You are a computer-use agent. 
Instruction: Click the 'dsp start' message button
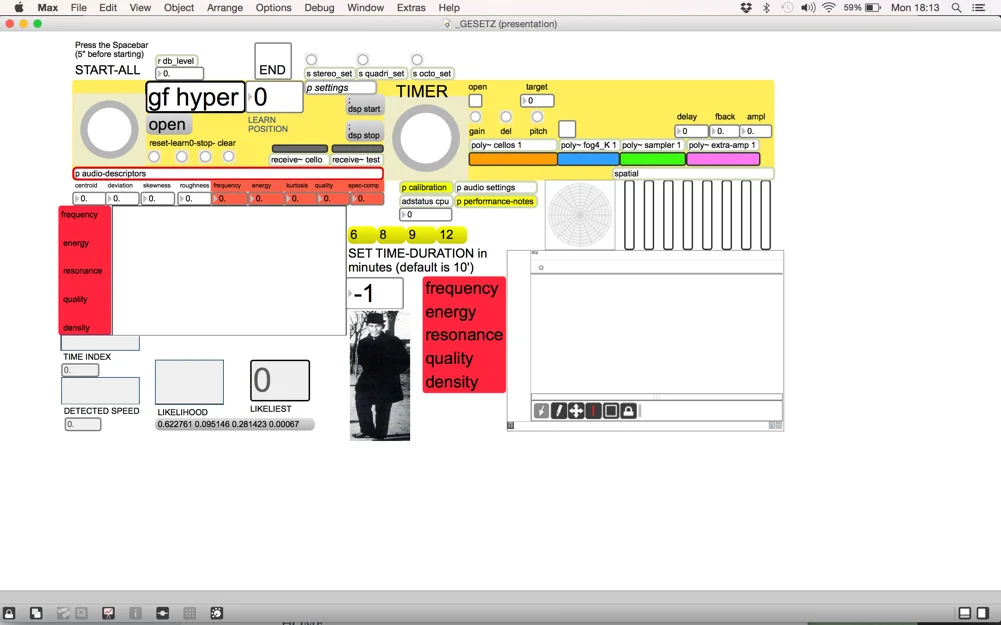(364, 107)
